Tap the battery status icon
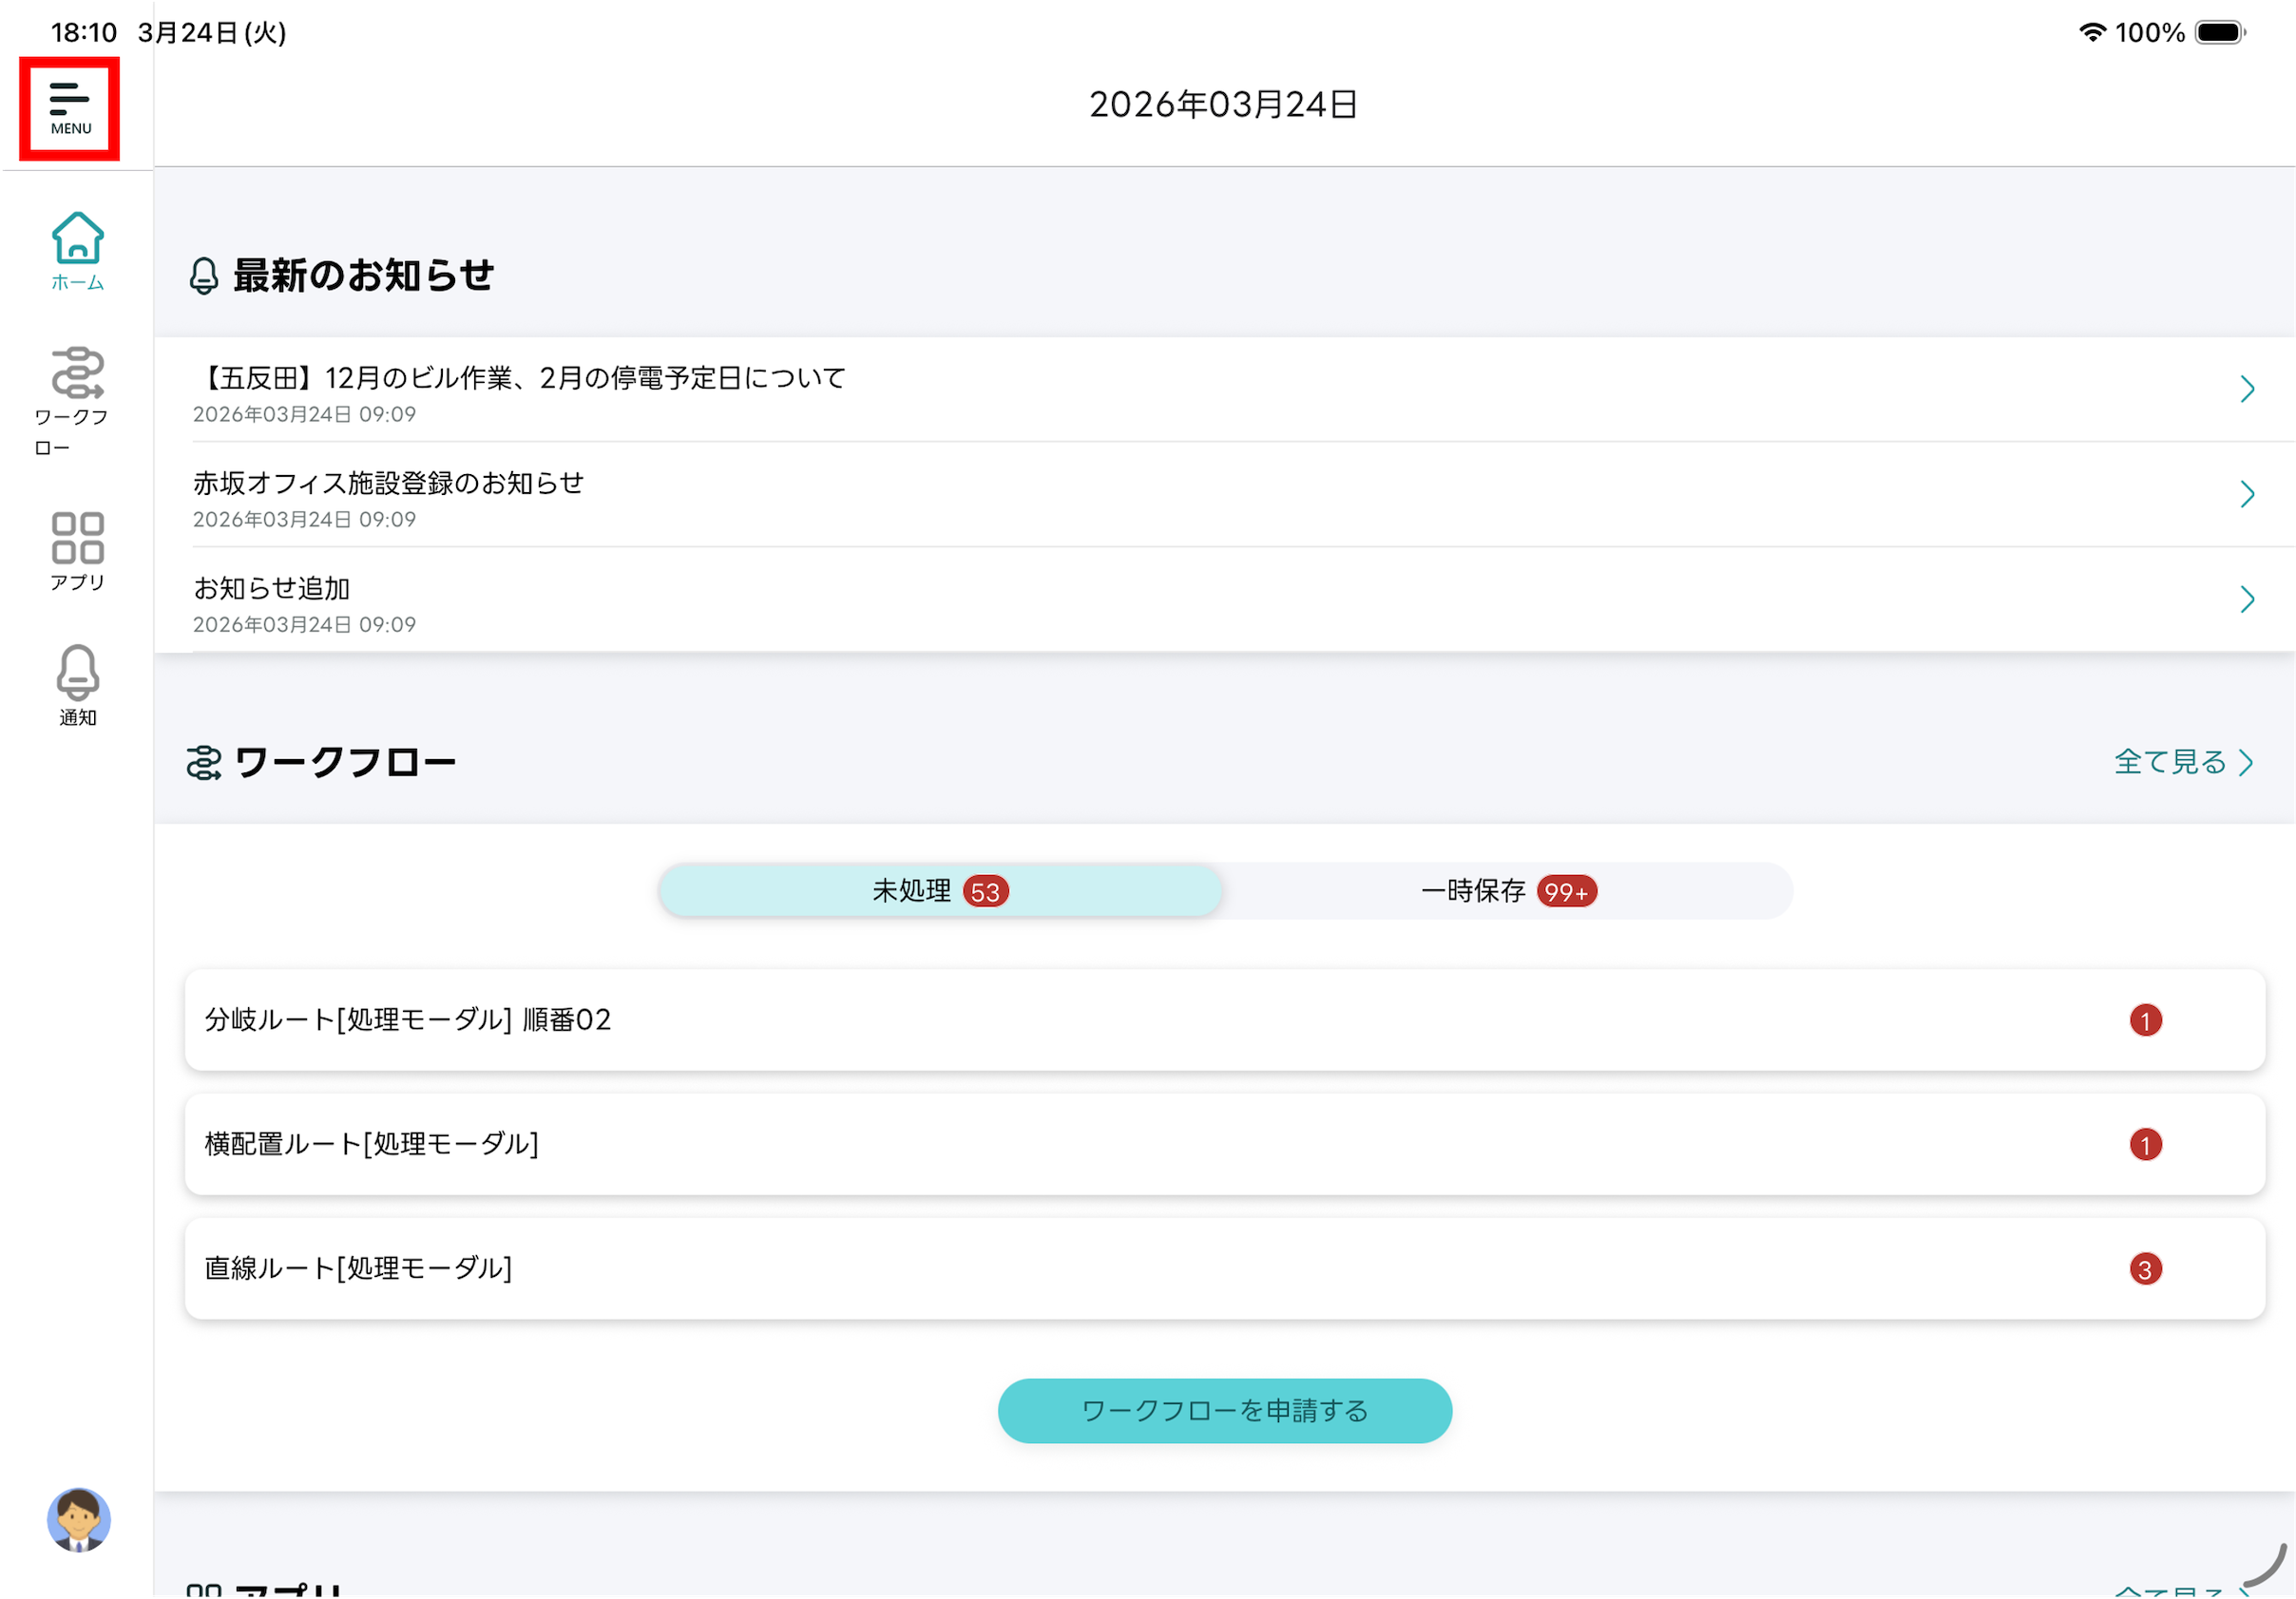This screenshot has height=1599, width=2296. (2220, 33)
